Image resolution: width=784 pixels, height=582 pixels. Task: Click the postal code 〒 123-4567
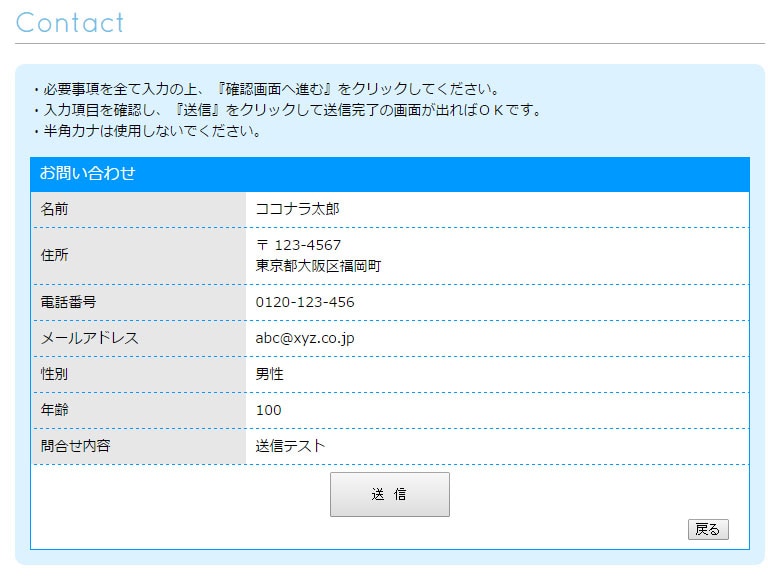point(298,245)
